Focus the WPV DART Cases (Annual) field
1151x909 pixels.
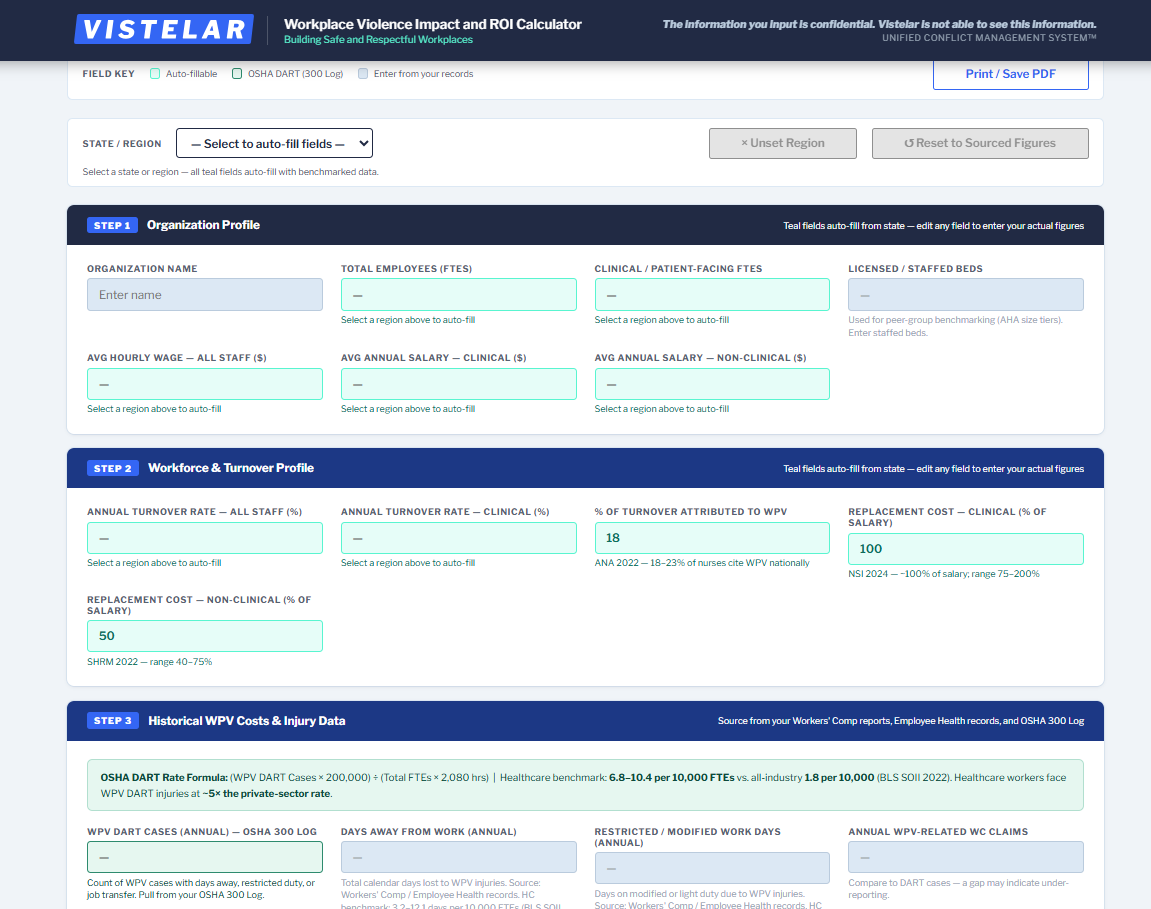click(205, 857)
